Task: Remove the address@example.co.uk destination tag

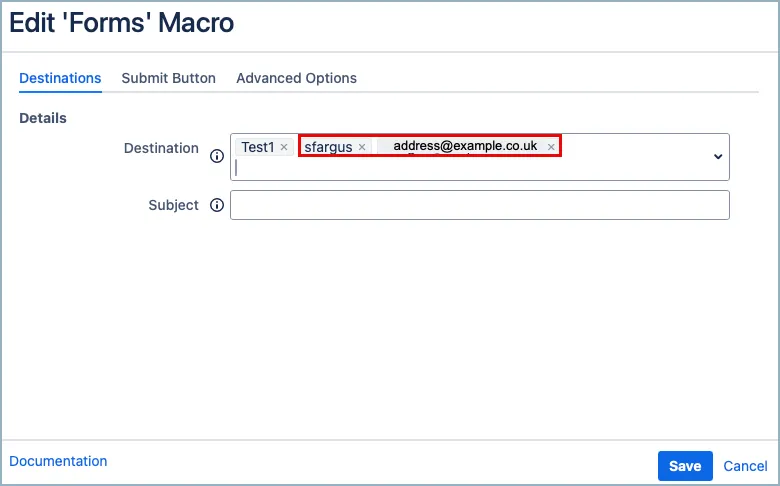Action: (x=551, y=147)
